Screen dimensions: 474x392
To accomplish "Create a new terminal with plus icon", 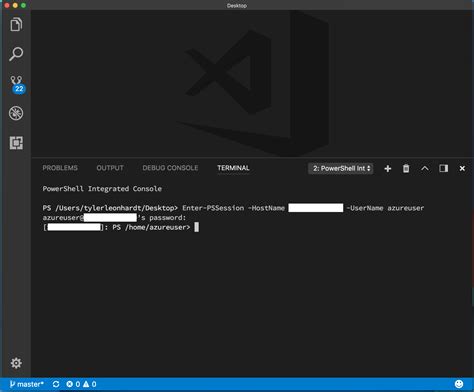I will coord(387,169).
